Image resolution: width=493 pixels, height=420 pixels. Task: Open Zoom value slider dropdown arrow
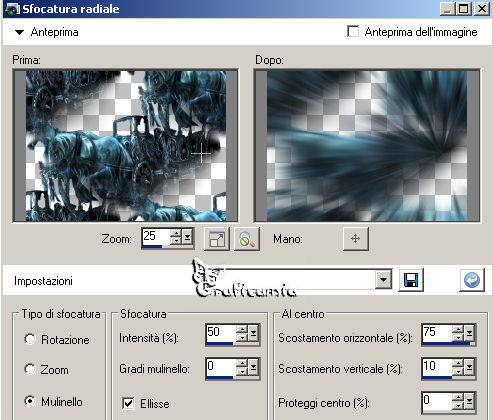(x=187, y=238)
